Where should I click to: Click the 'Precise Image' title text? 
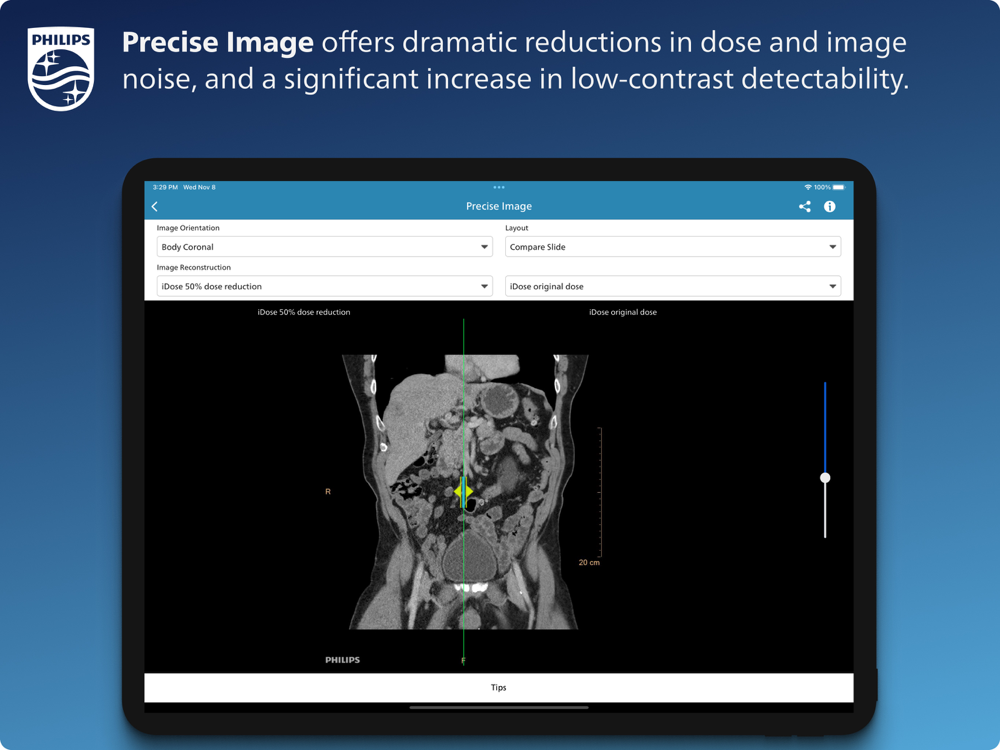click(499, 207)
